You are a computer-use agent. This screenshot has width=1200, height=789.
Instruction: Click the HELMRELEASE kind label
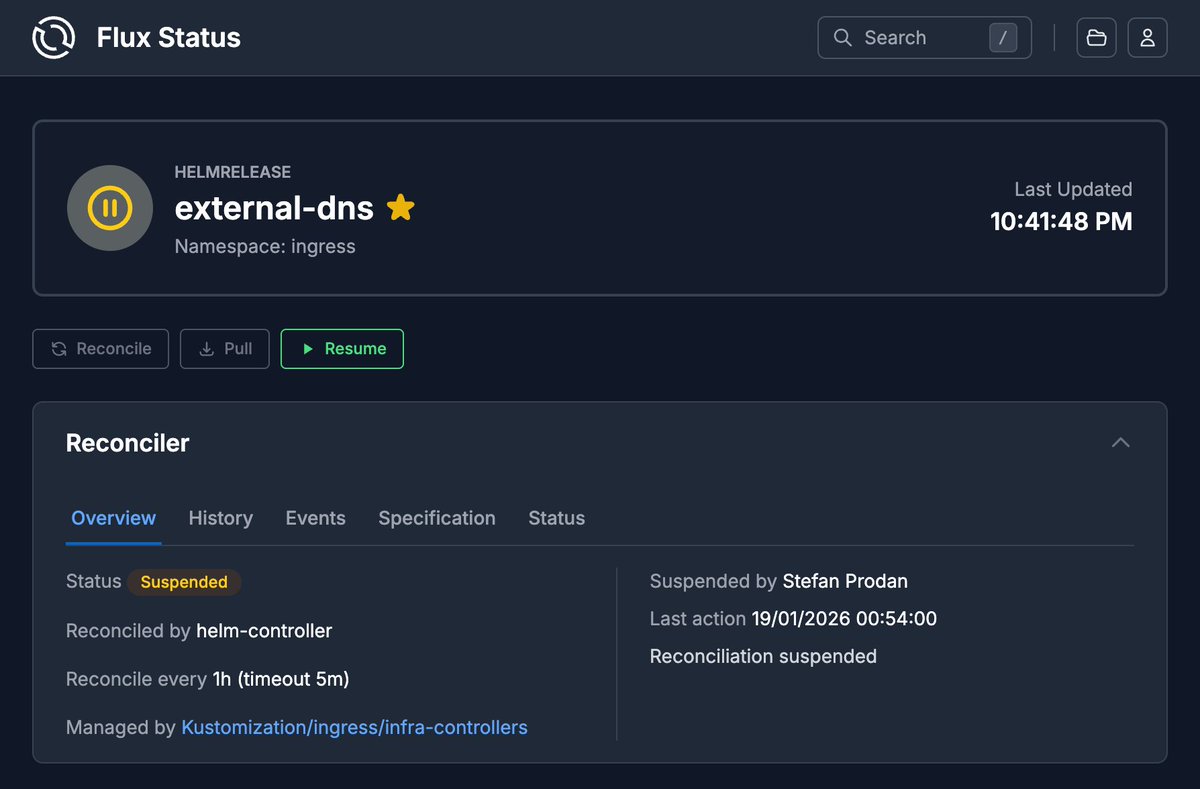coord(233,172)
